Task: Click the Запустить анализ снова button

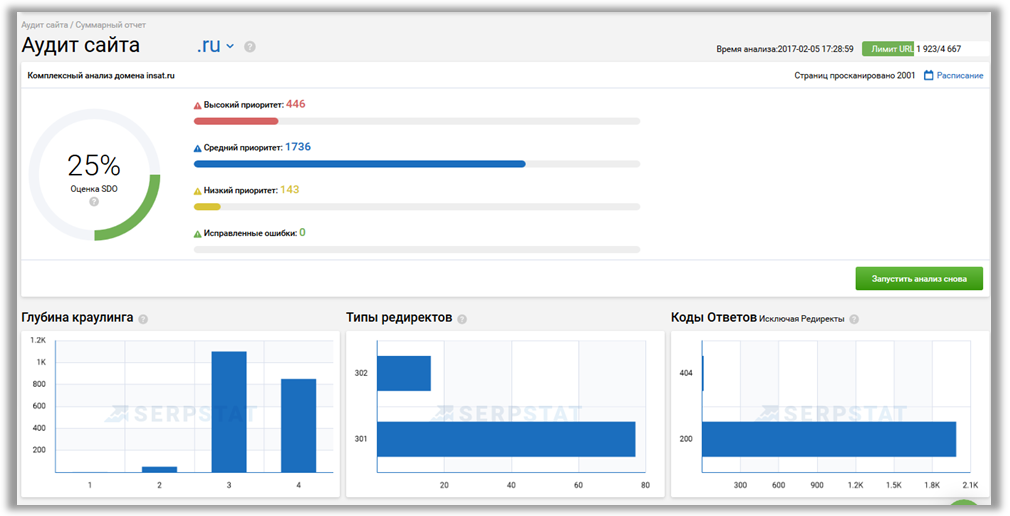Action: [919, 279]
